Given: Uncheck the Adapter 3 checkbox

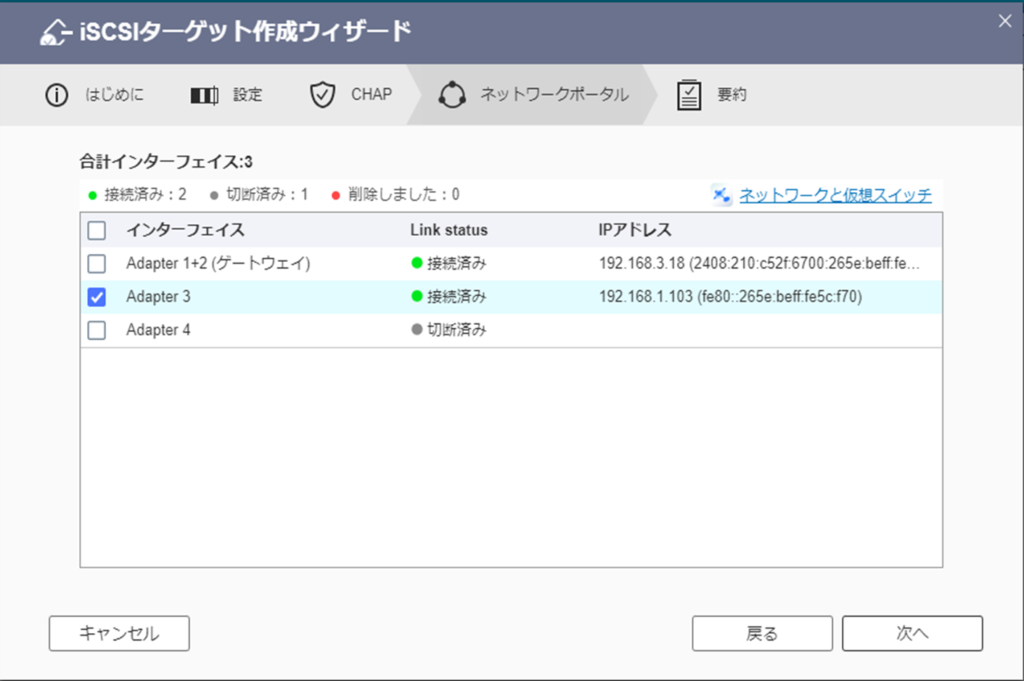Looking at the screenshot, I should click(97, 297).
